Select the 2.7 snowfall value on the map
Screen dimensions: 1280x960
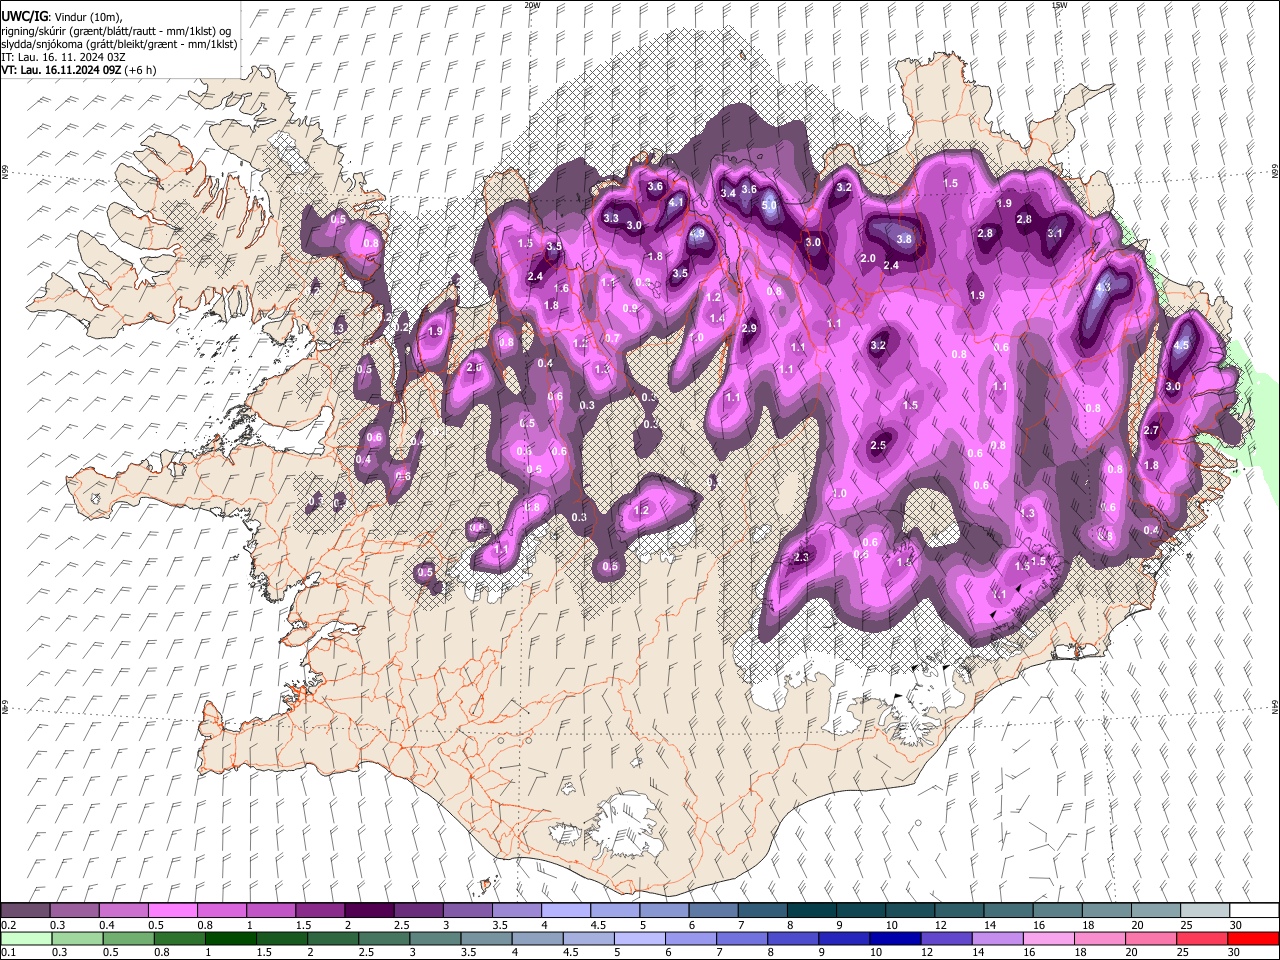pyautogui.click(x=1151, y=431)
